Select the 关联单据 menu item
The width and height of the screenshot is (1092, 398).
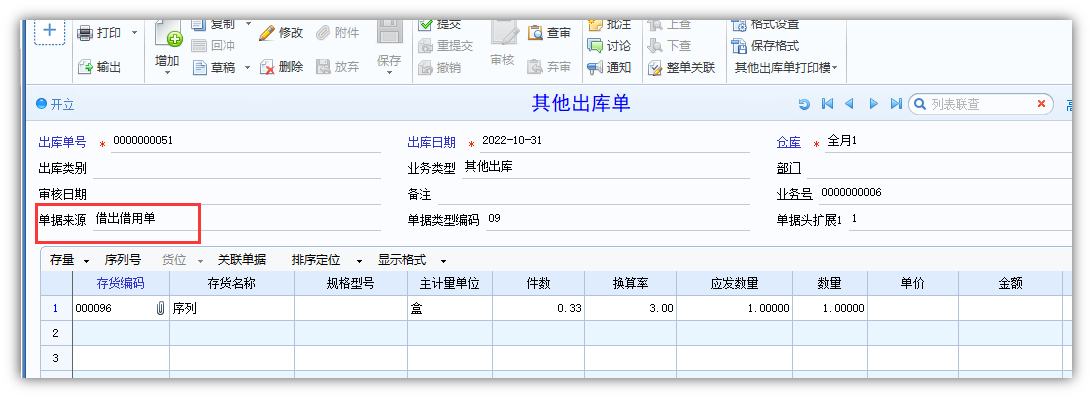(x=242, y=260)
